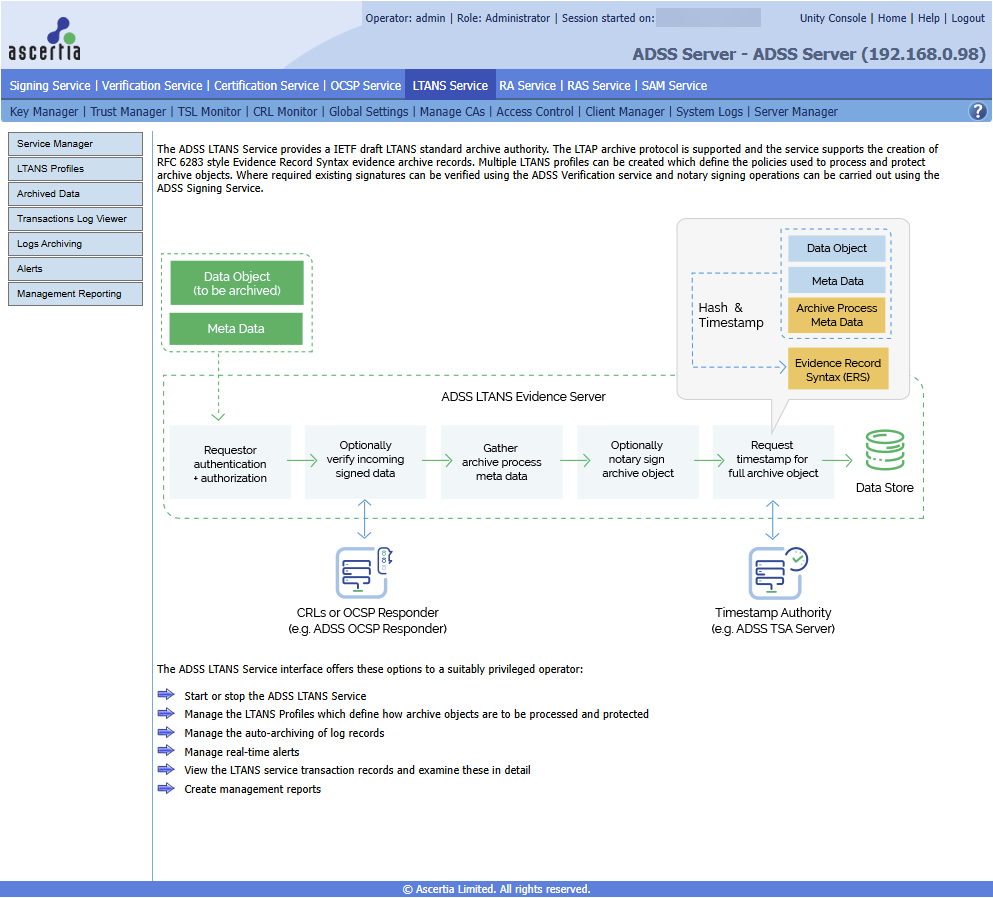Click the Ascertia logo

44,39
